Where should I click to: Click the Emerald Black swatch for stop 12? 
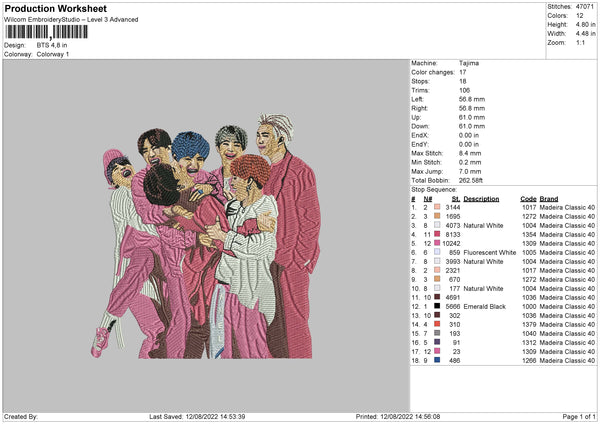(437, 306)
